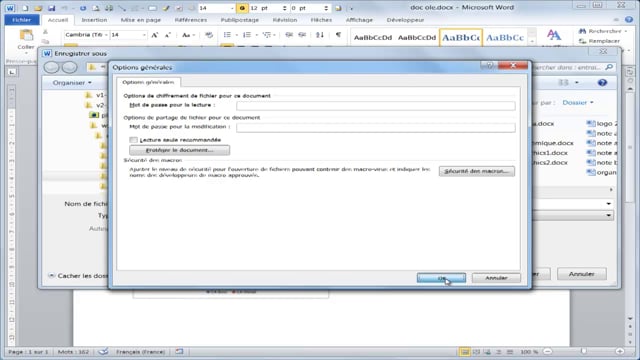This screenshot has width=640, height=360.
Task: Click Sécurité des macros button
Action: pyautogui.click(x=477, y=171)
